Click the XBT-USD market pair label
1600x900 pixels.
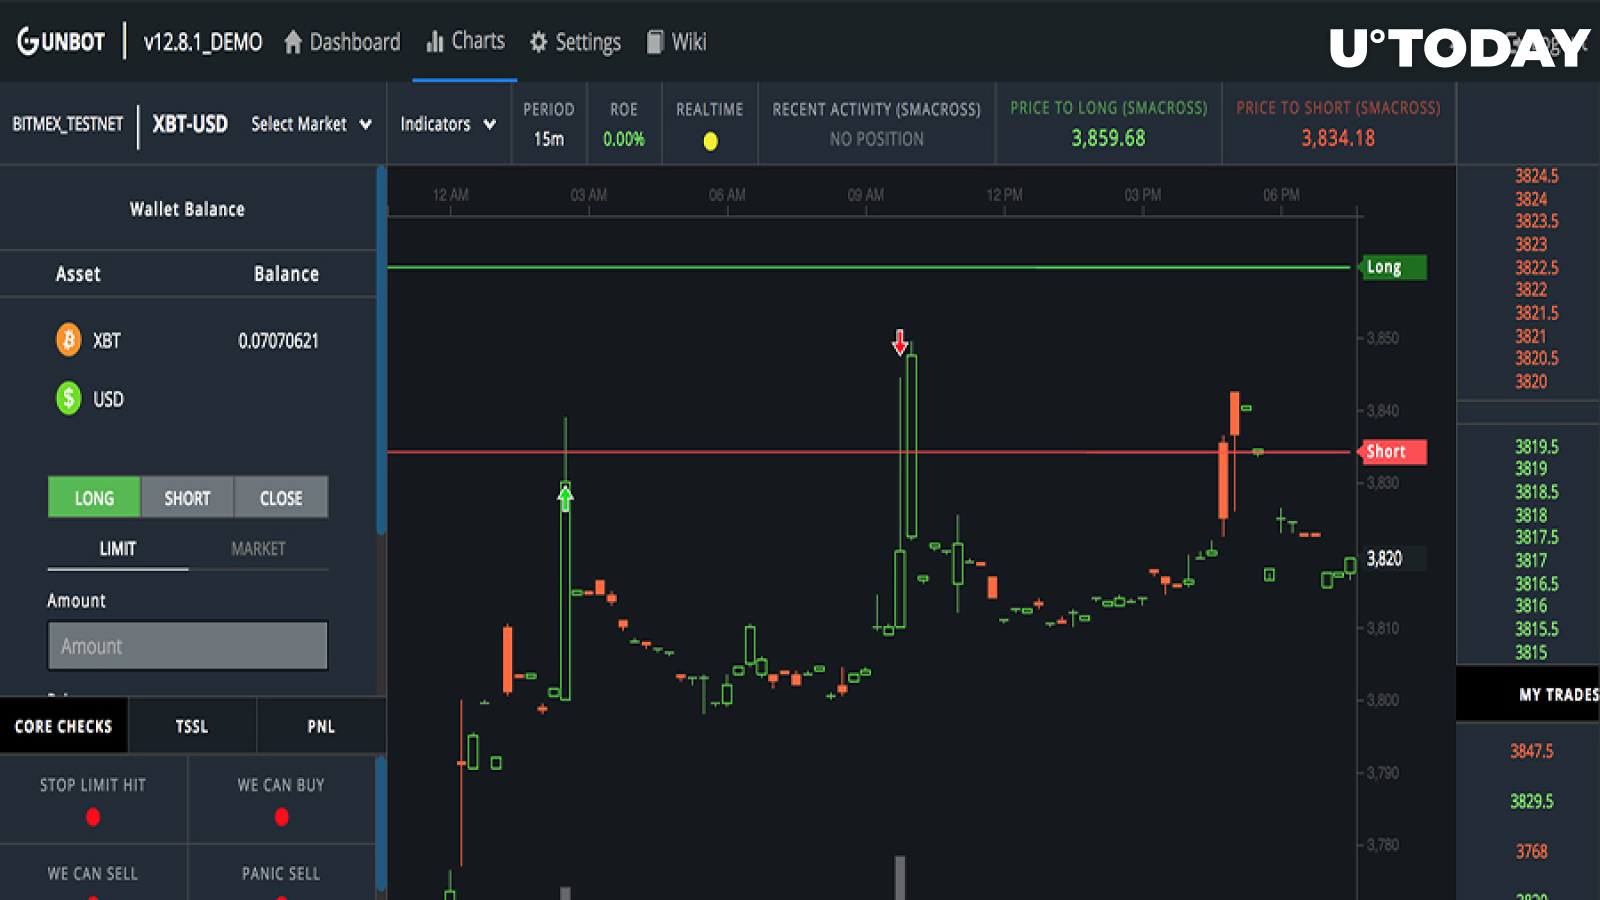click(x=190, y=124)
